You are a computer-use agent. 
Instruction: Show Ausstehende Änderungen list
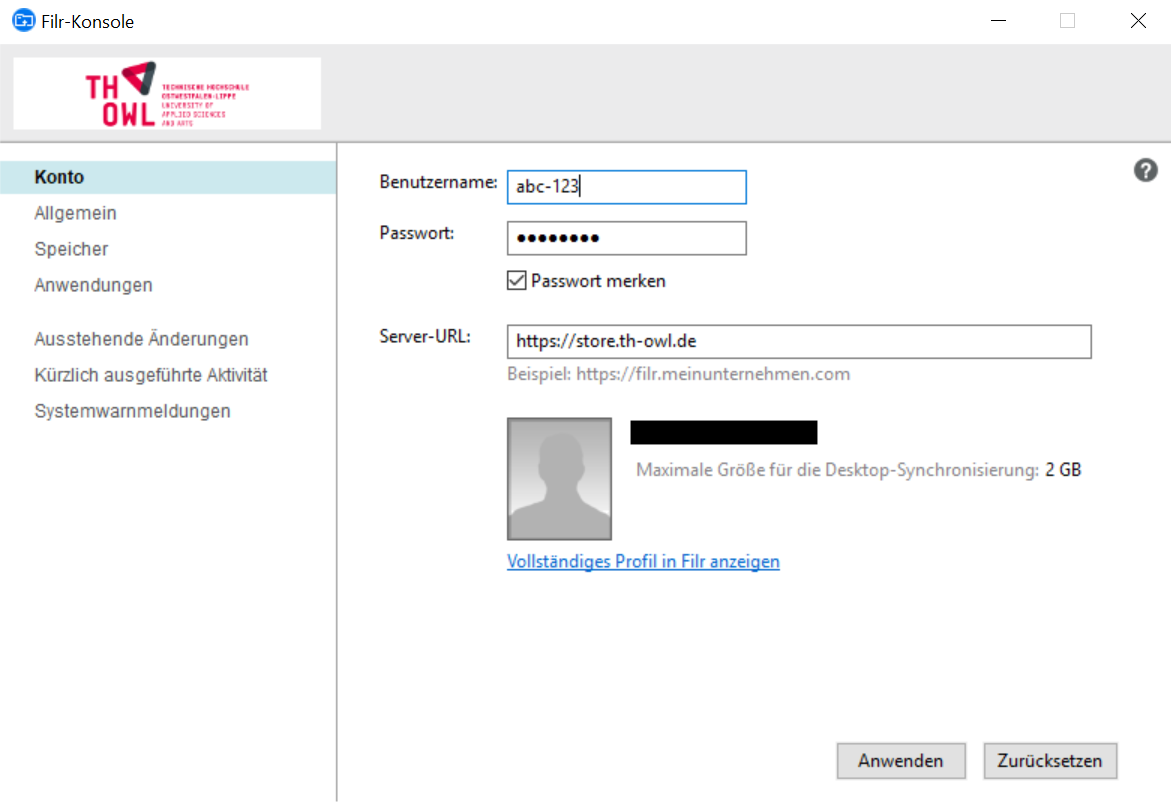pos(141,339)
